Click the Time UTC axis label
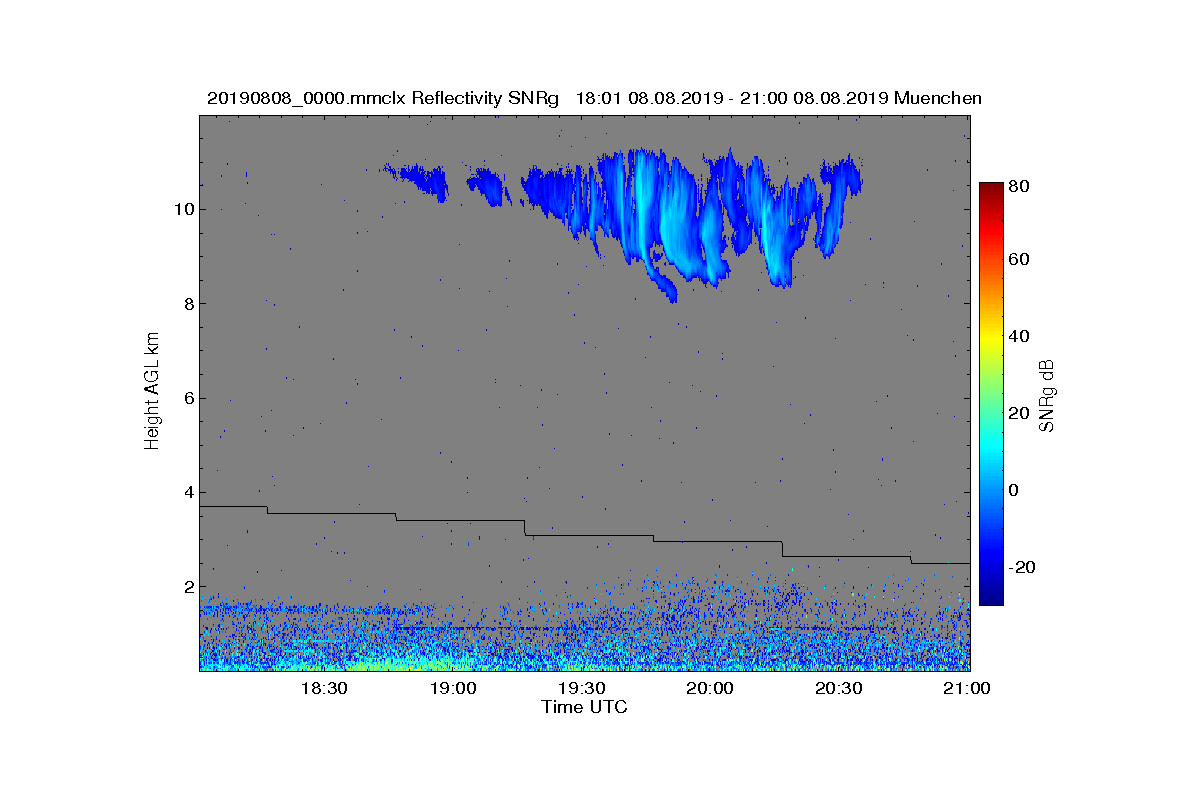1200x800 pixels. tap(584, 707)
